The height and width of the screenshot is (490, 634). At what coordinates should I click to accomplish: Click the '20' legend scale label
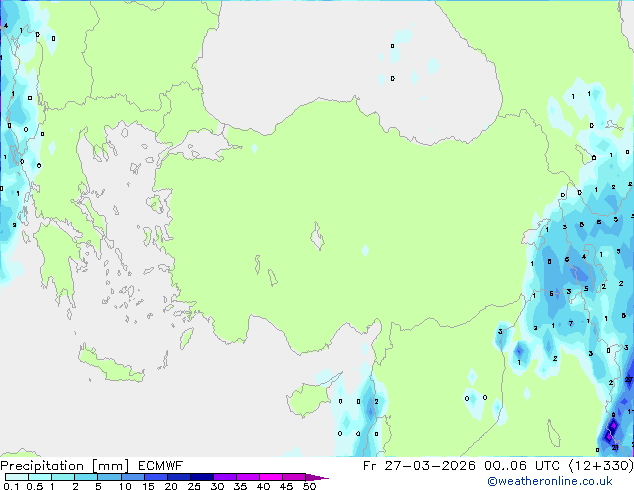[171, 486]
